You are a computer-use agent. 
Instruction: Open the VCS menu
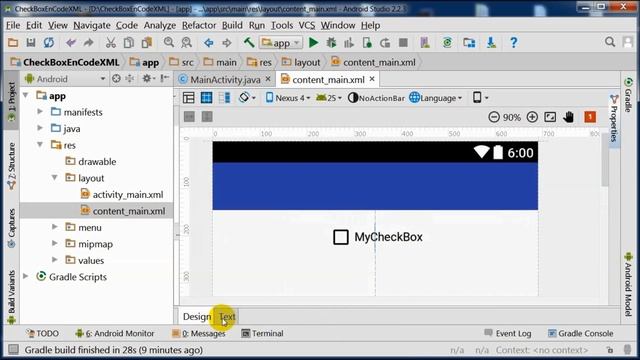[307, 25]
